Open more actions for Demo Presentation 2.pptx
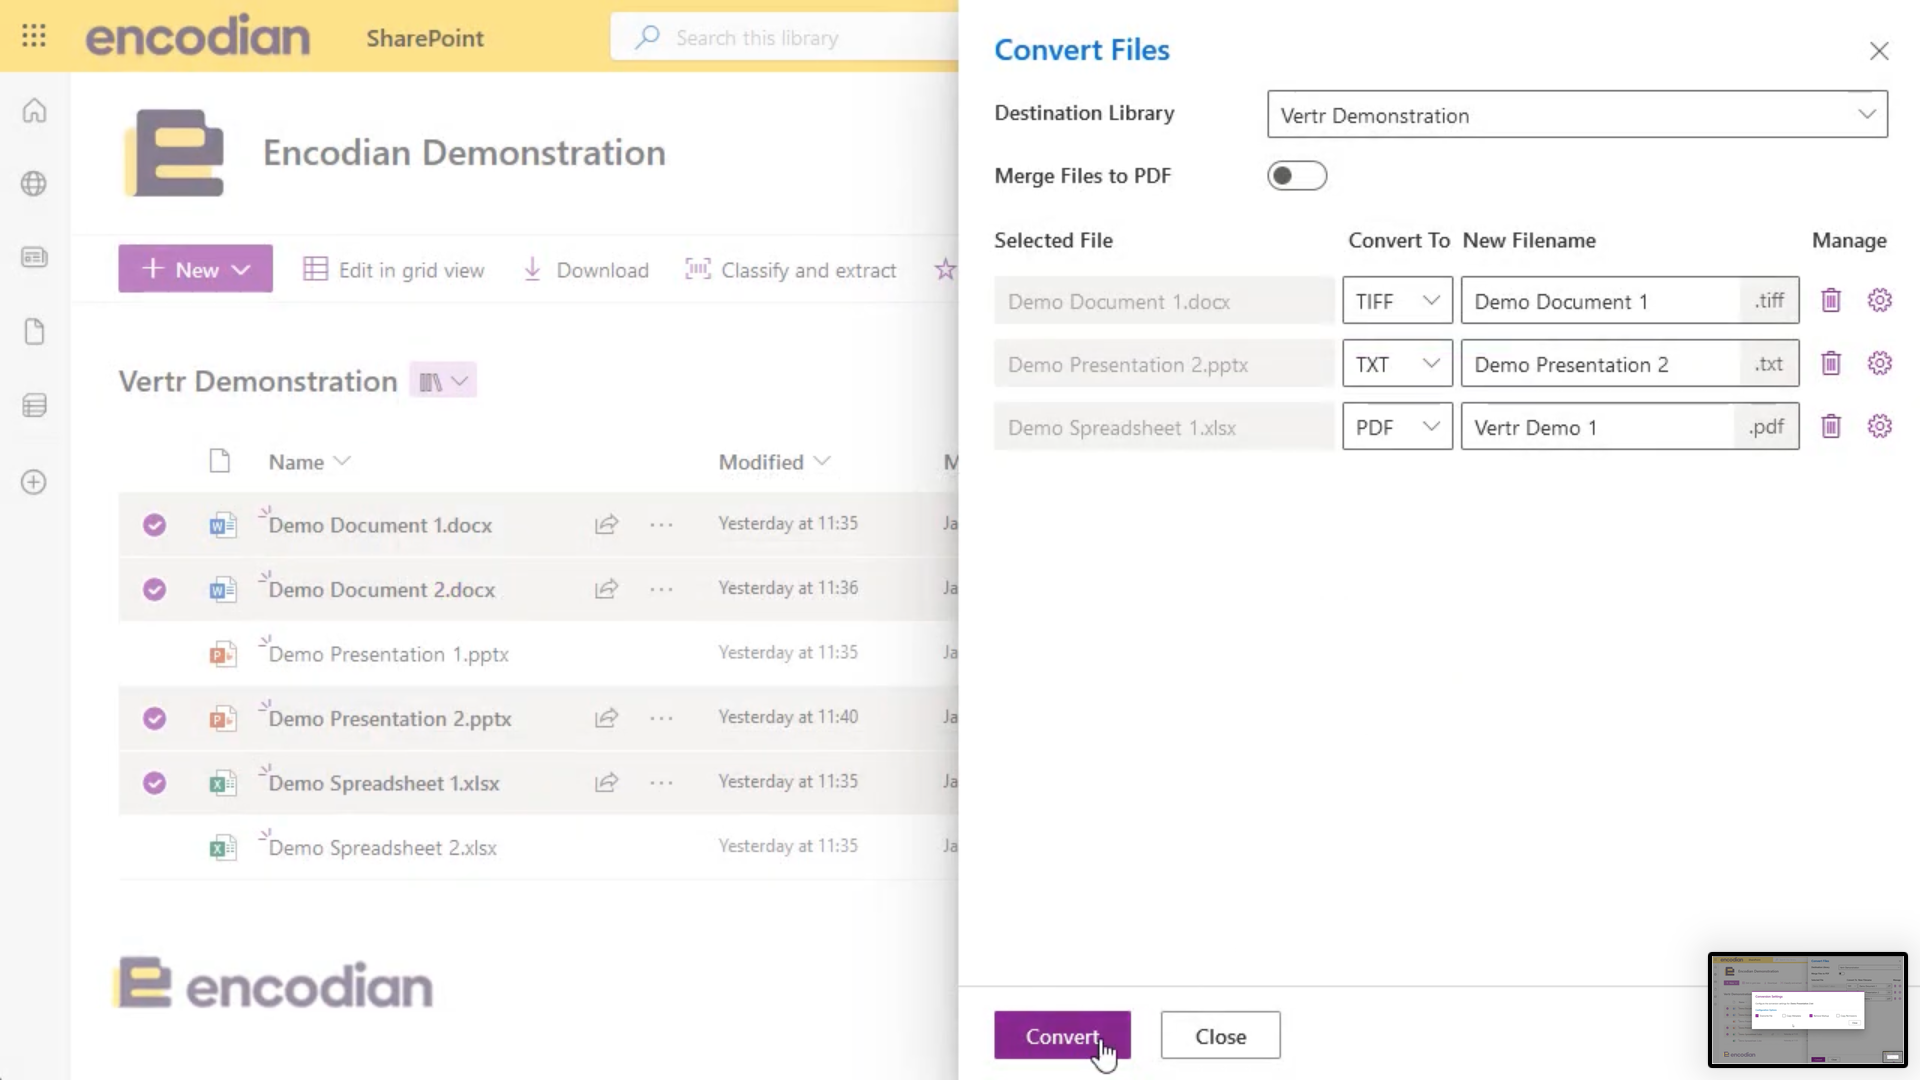This screenshot has height=1080, width=1920. (661, 718)
